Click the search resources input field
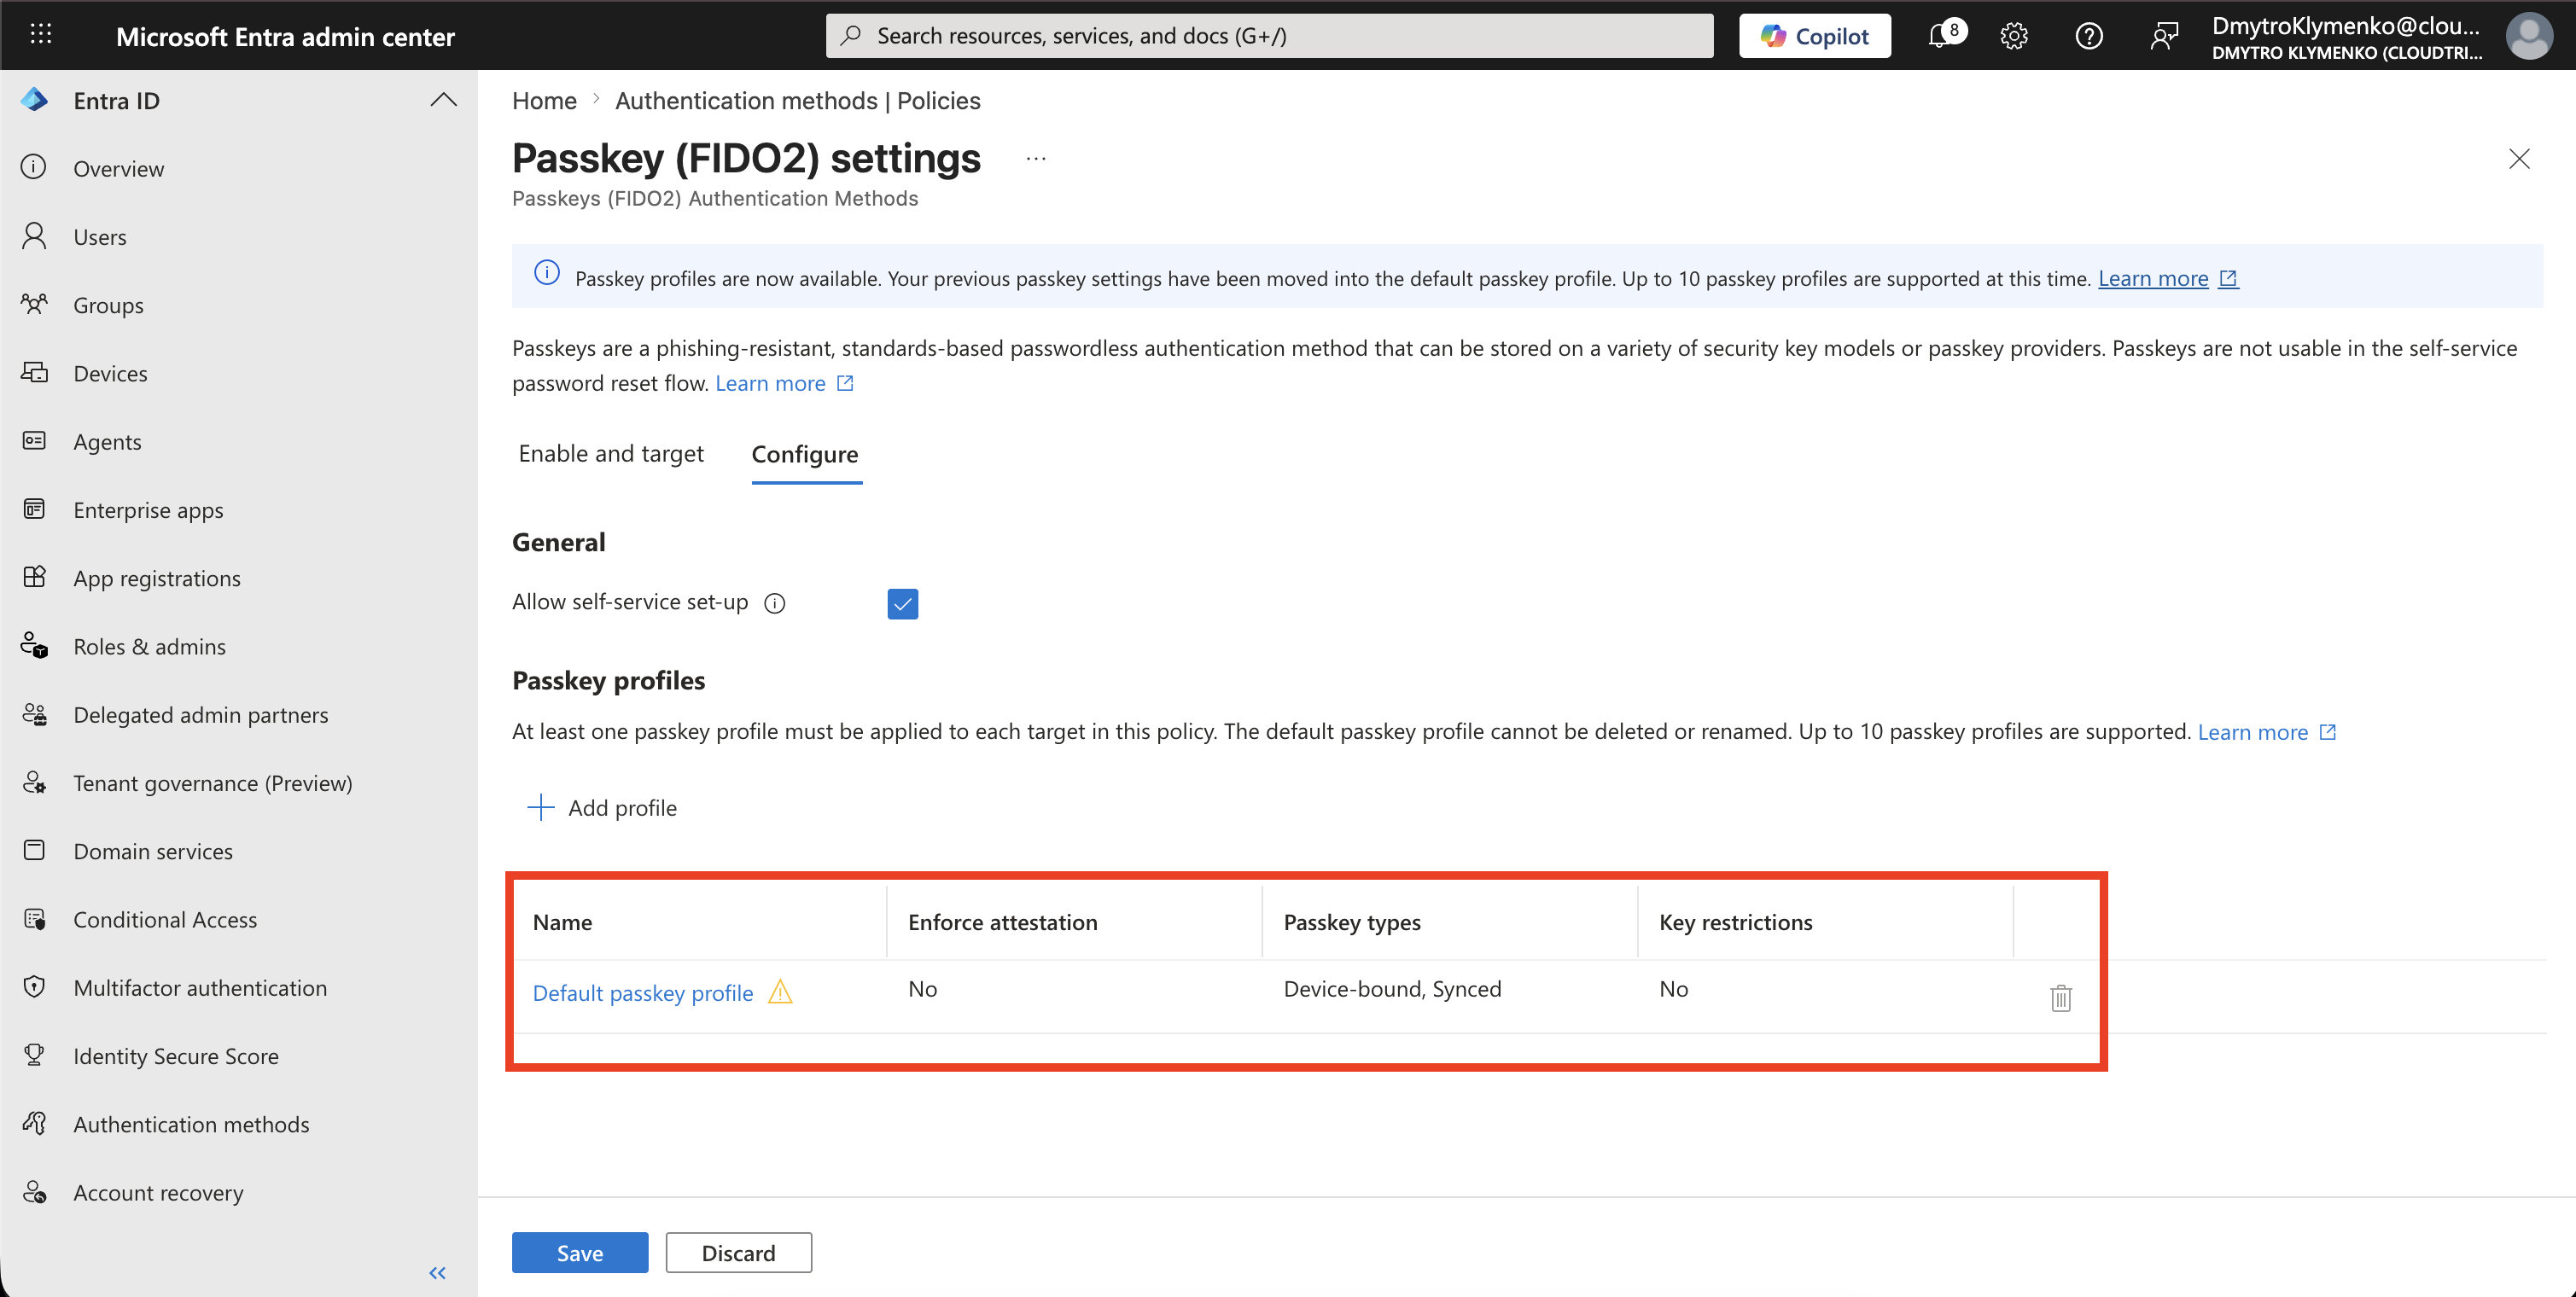Viewport: 2576px width, 1297px height. coord(1269,36)
